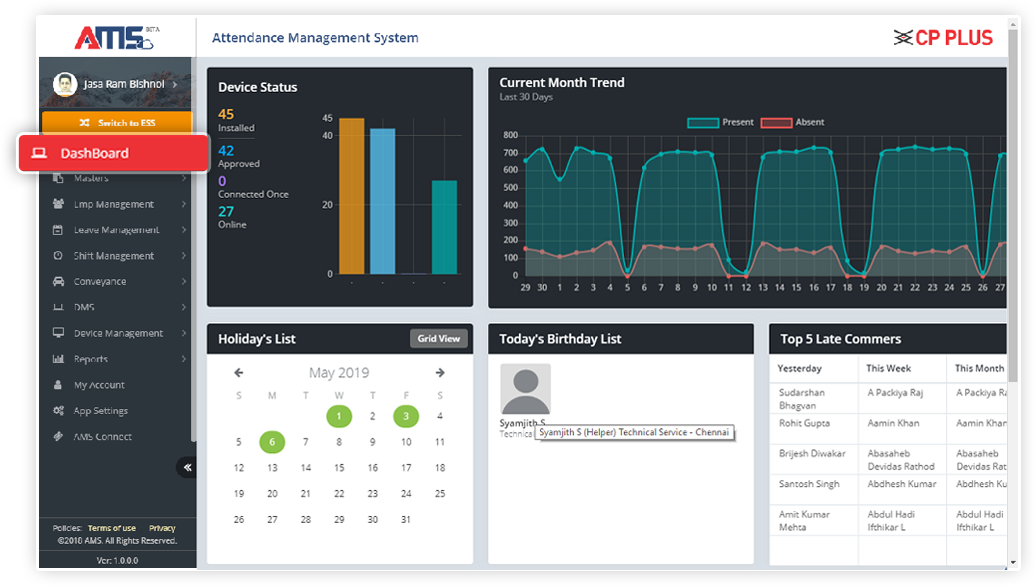
Task: Click Amit Kumar Mehta in late comers
Action: [x=804, y=521]
